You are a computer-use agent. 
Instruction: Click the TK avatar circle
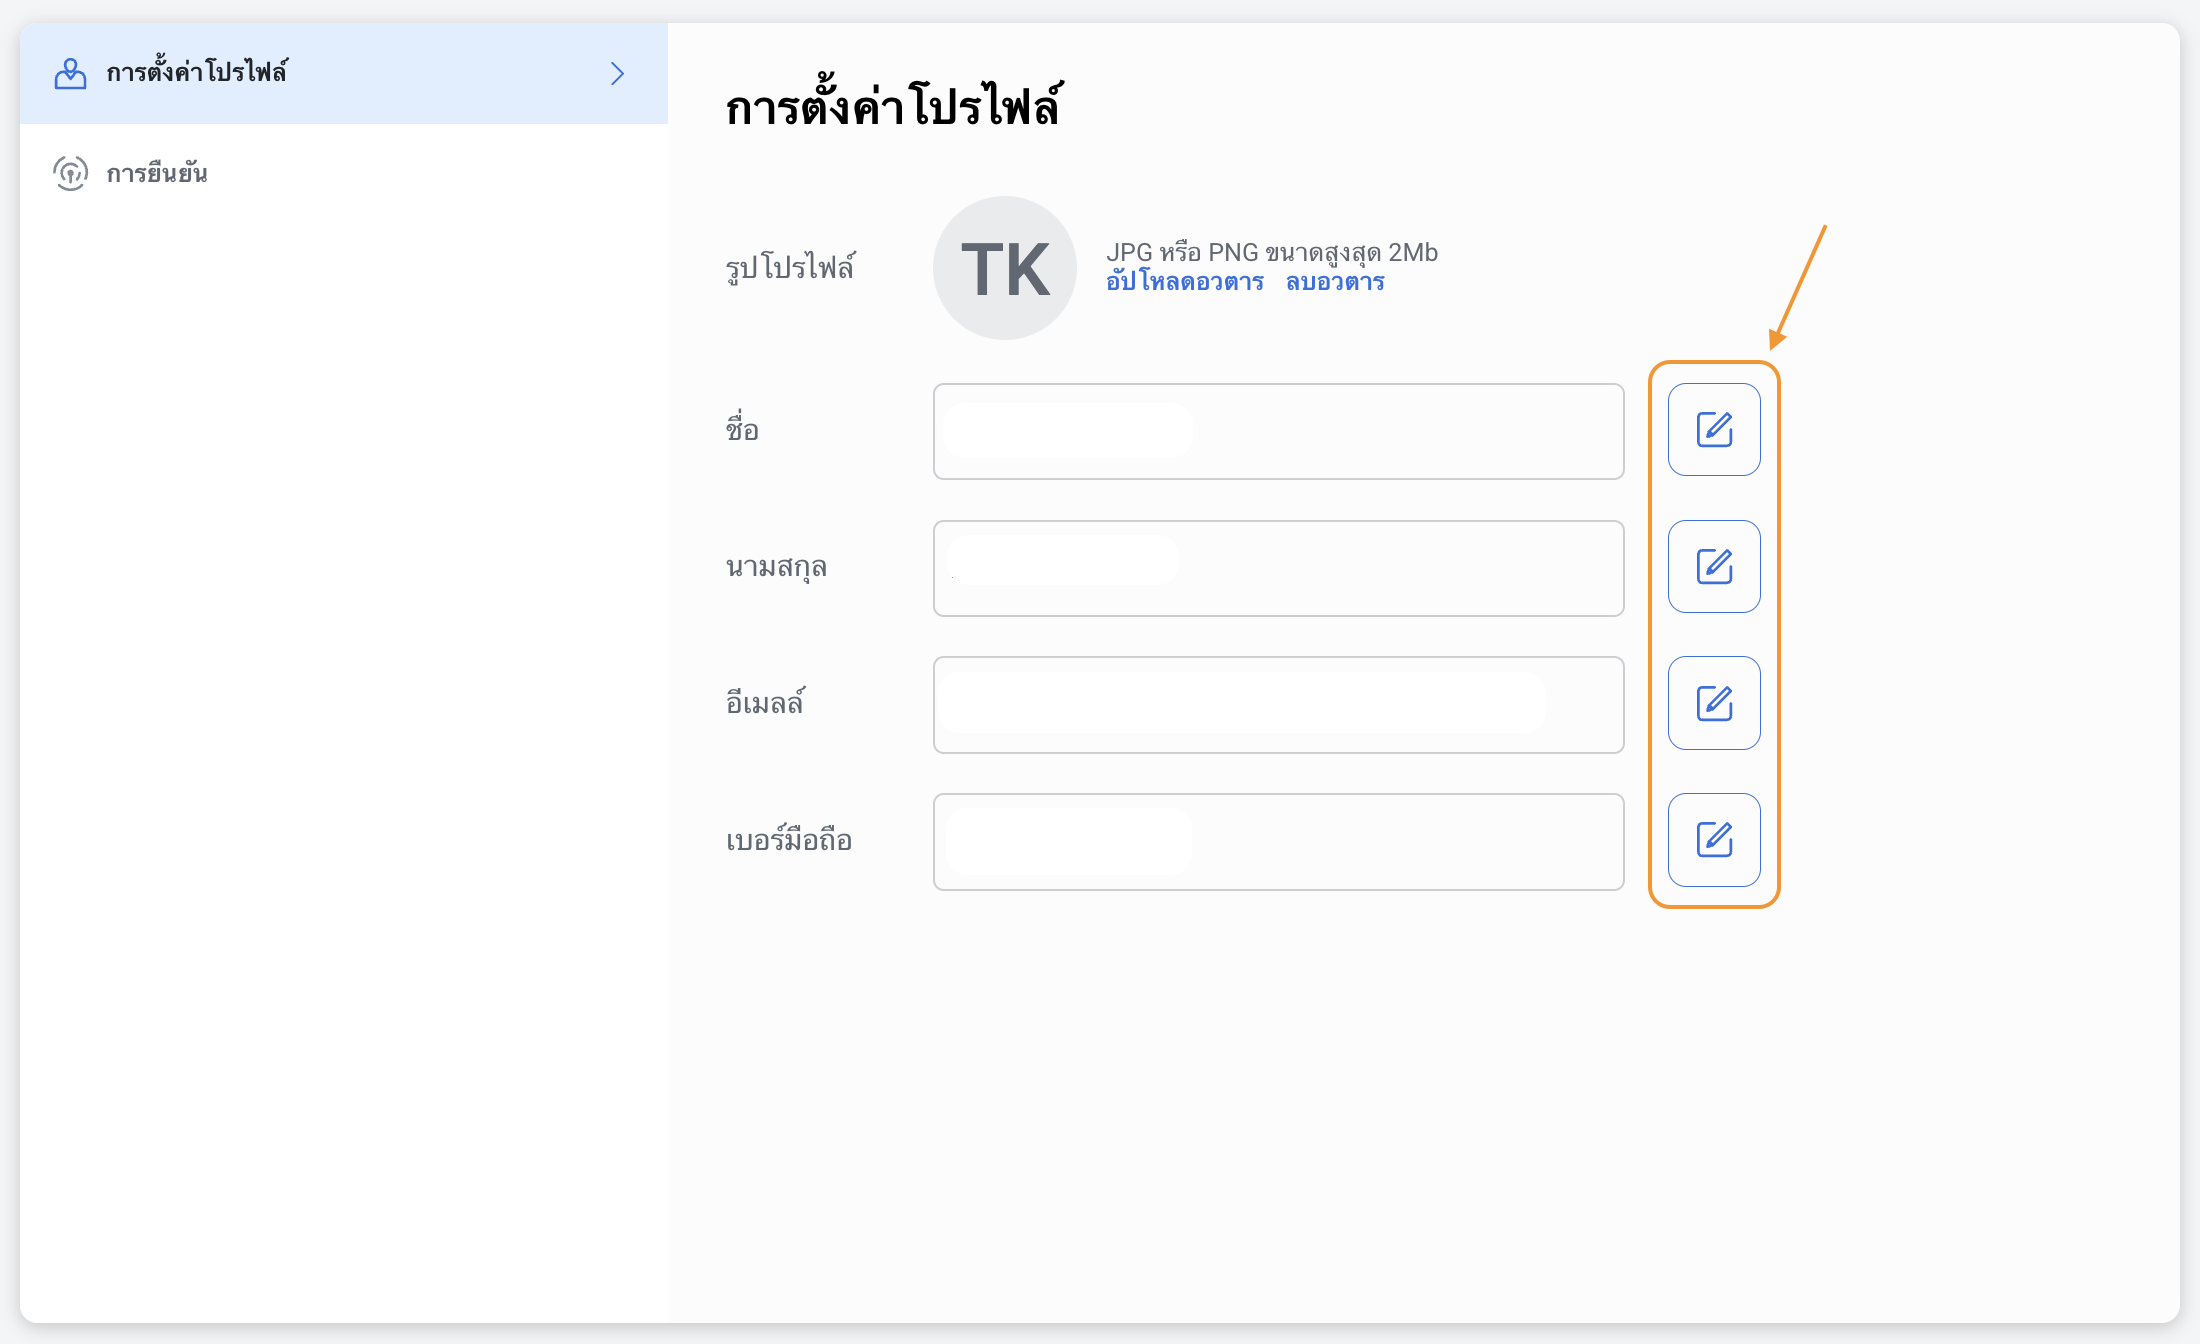pos(1004,268)
